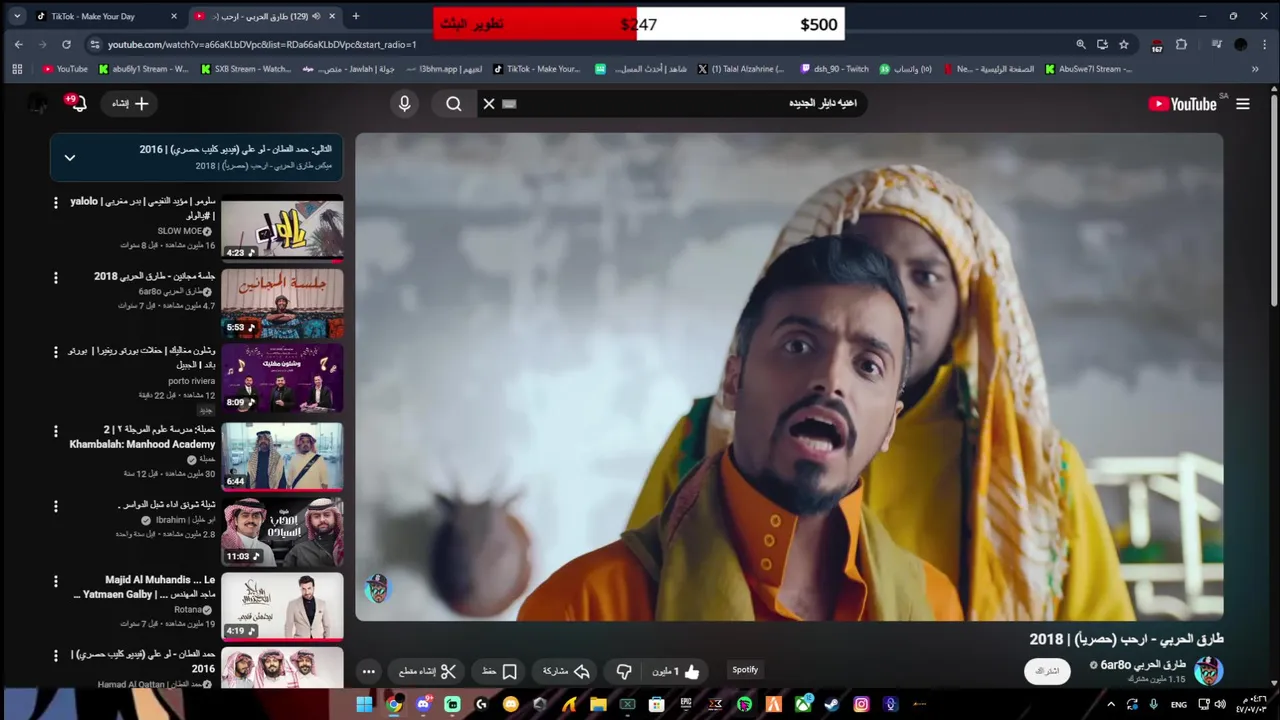Screen dimensions: 1280x720
Task: Open Instagram from the taskbar
Action: coord(861,704)
